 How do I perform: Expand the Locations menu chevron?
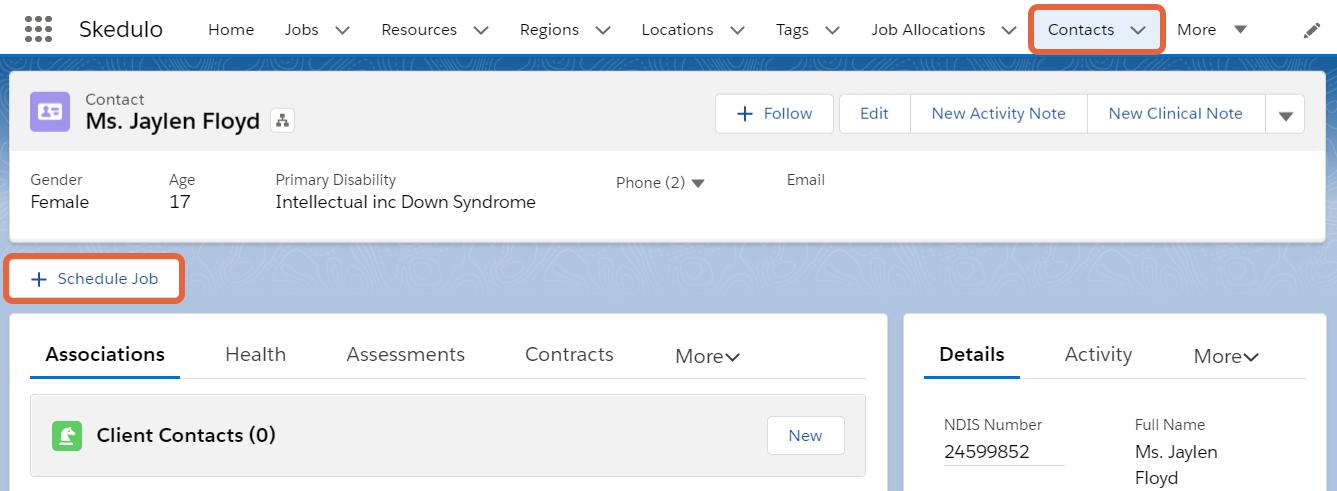(738, 30)
